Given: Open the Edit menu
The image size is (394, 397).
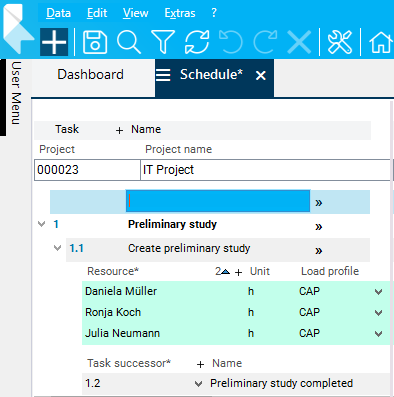Looking at the screenshot, I should pos(97,13).
